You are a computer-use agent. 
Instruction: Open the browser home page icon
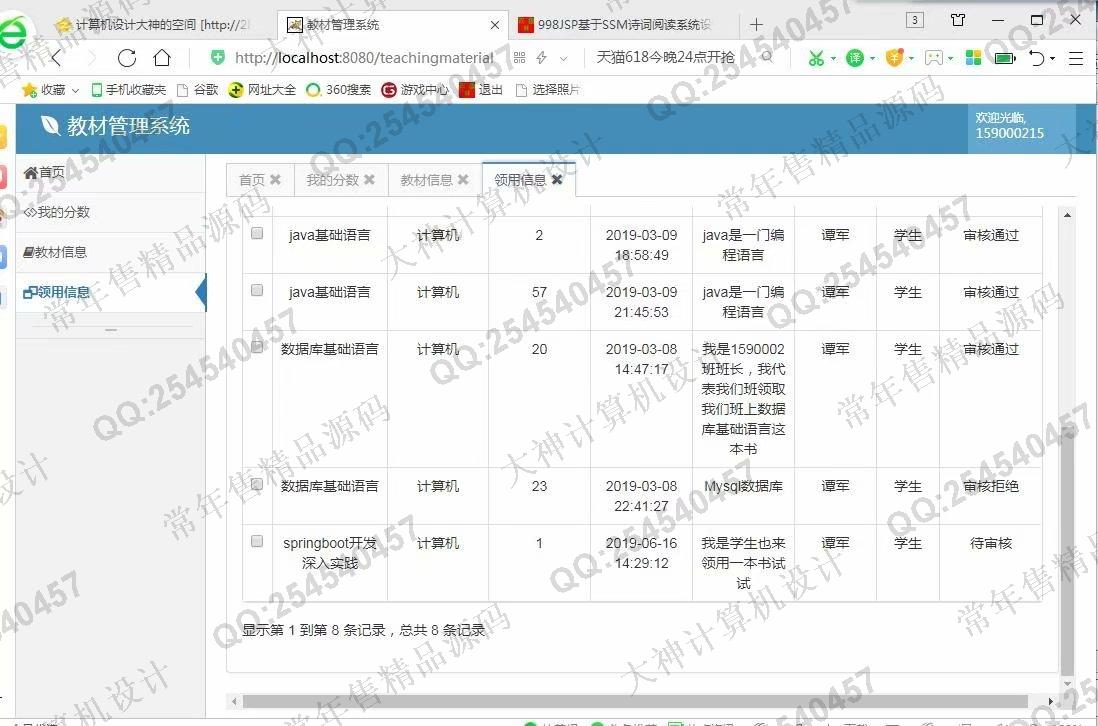(162, 57)
